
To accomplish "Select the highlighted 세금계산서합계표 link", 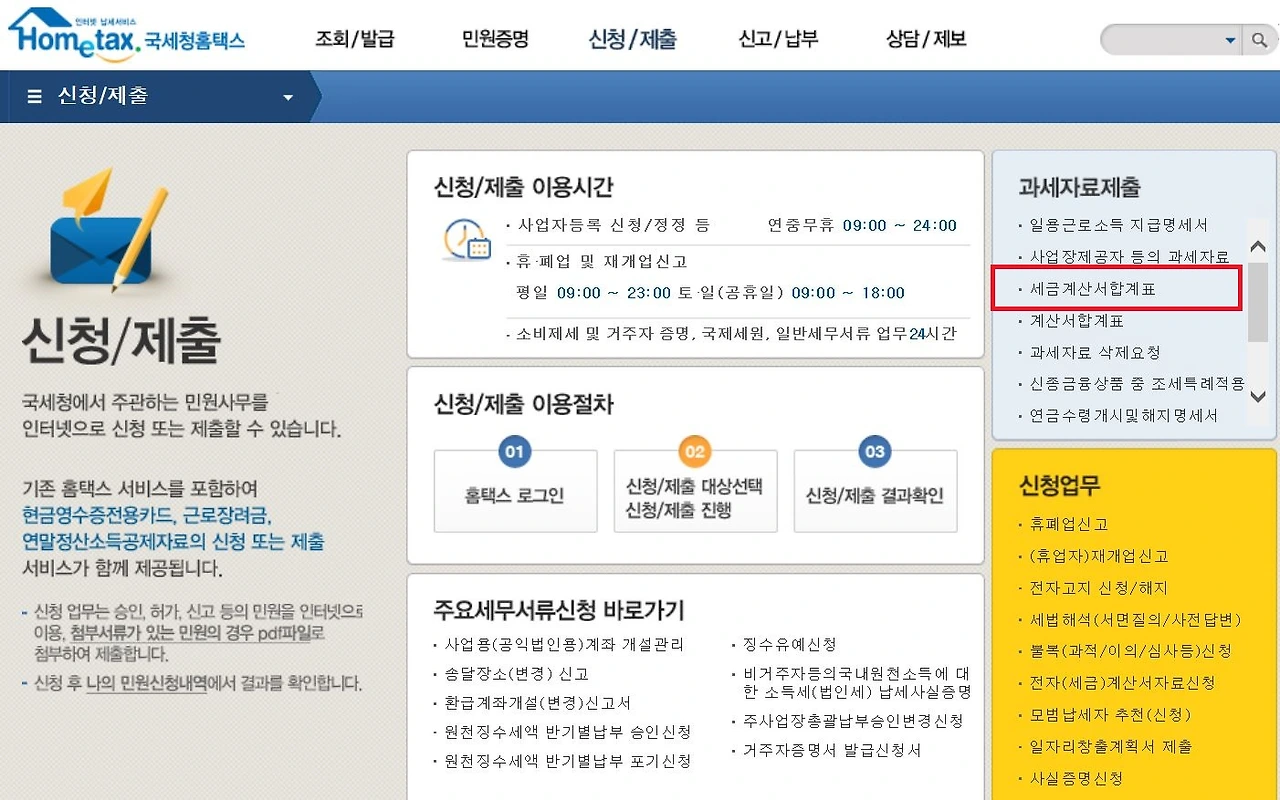I will click(1092, 289).
